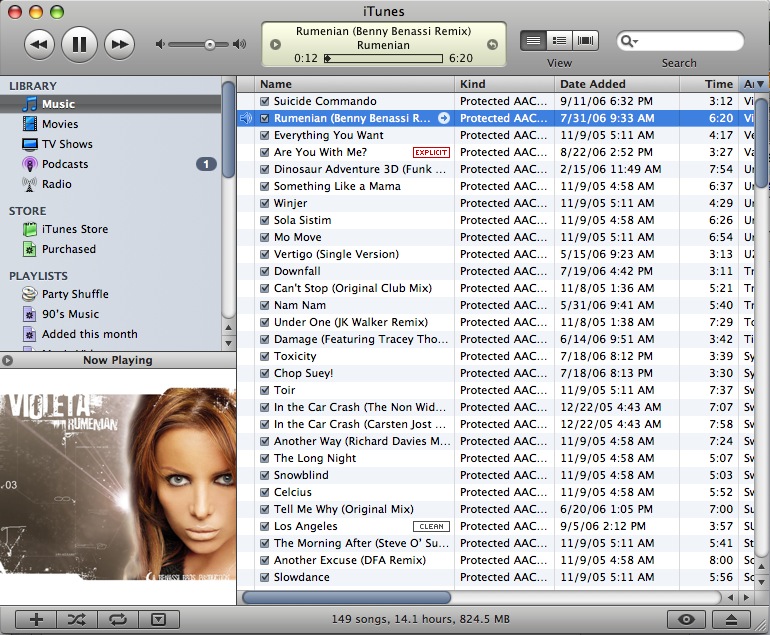Image resolution: width=770 pixels, height=635 pixels.
Task: Uncheck the Suicide Commando song
Action: [265, 102]
